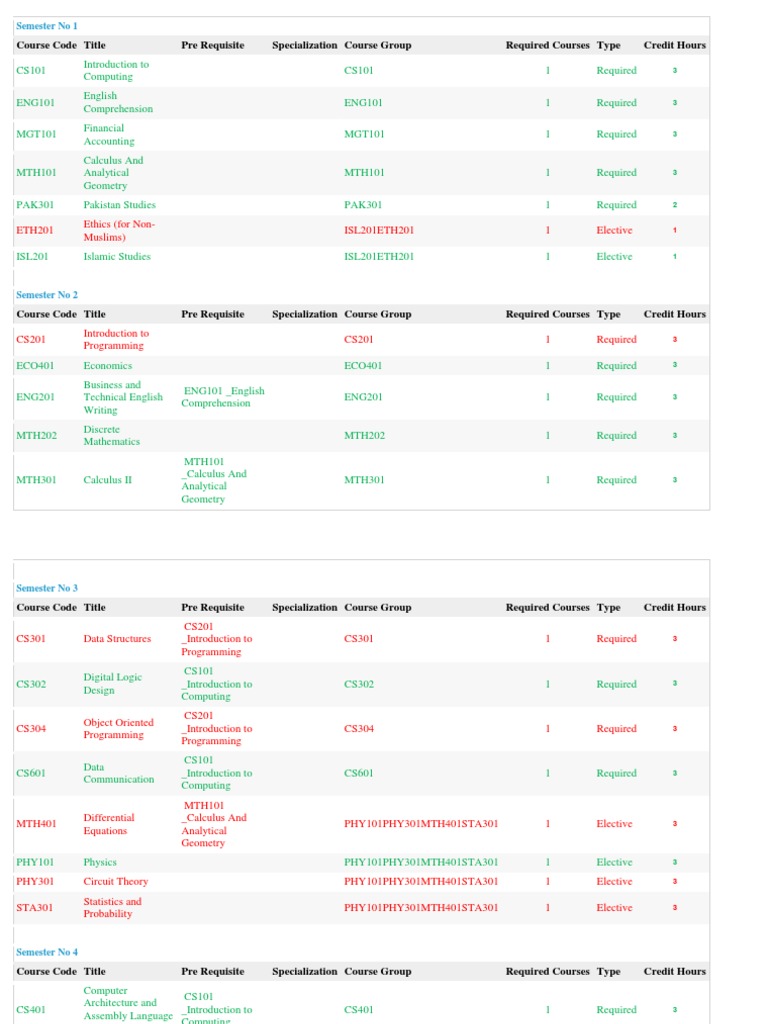This screenshot has width=768, height=1024.
Task: Click the MTH401 course code cell
Action: [x=36, y=824]
